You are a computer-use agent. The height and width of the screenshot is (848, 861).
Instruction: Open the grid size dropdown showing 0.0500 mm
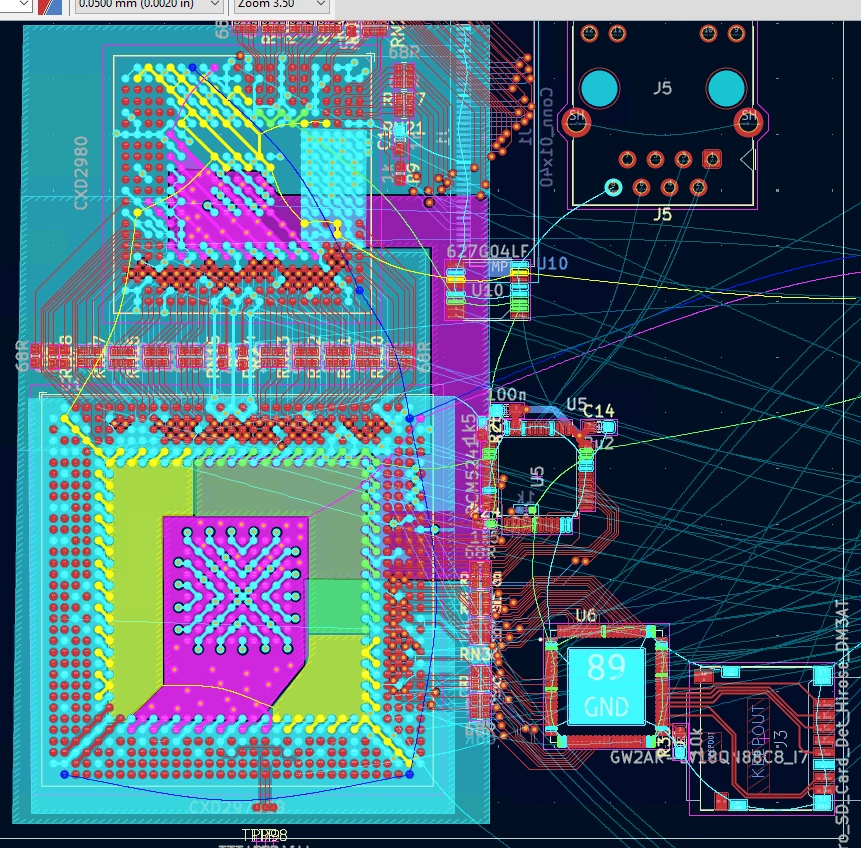pos(148,5)
